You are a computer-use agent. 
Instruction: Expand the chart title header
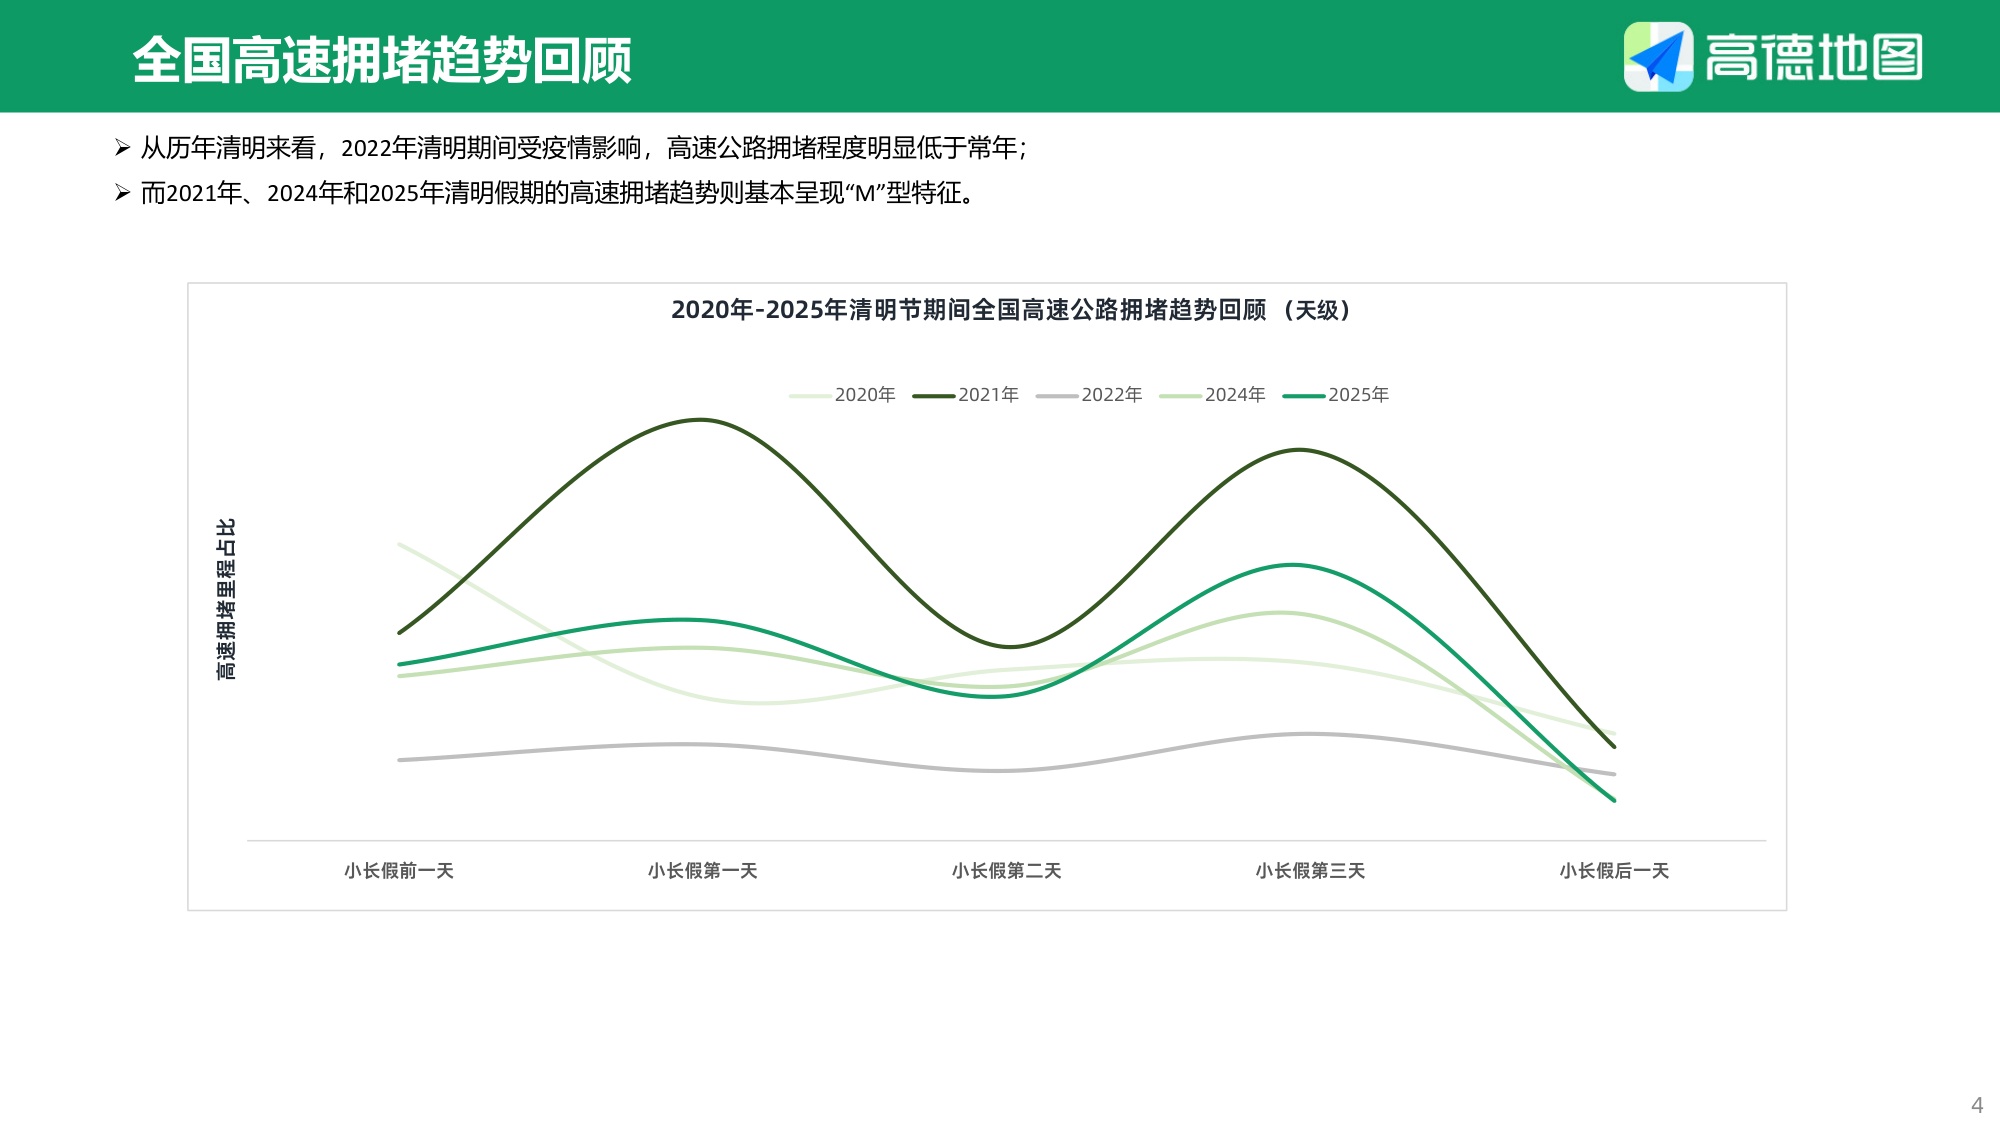[1017, 311]
